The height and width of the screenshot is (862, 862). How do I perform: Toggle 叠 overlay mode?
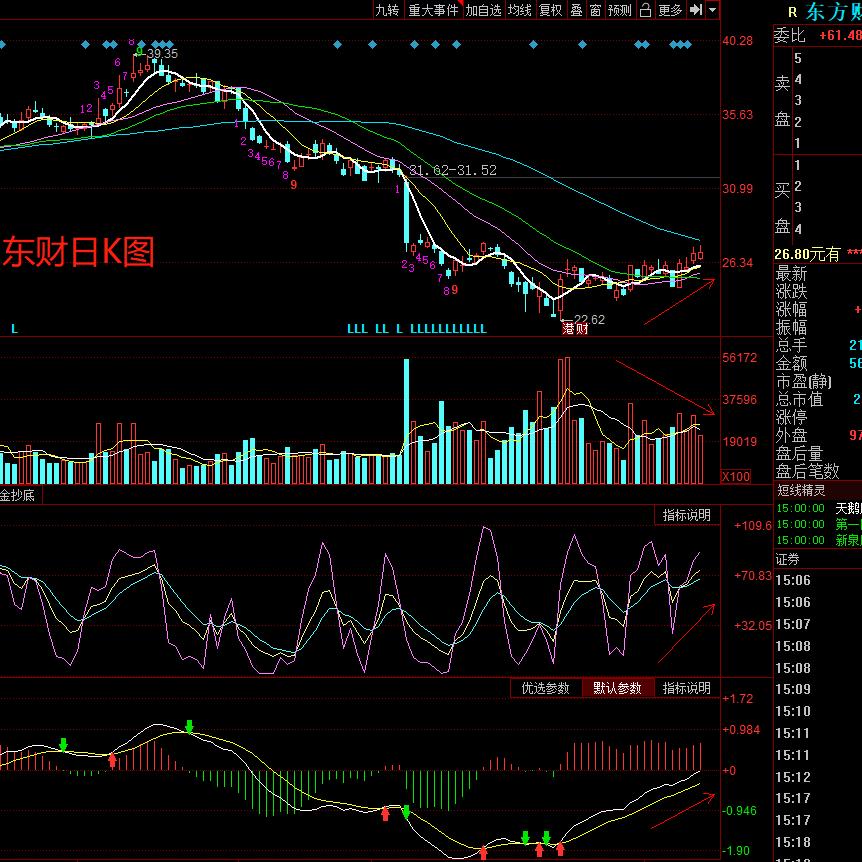(576, 10)
